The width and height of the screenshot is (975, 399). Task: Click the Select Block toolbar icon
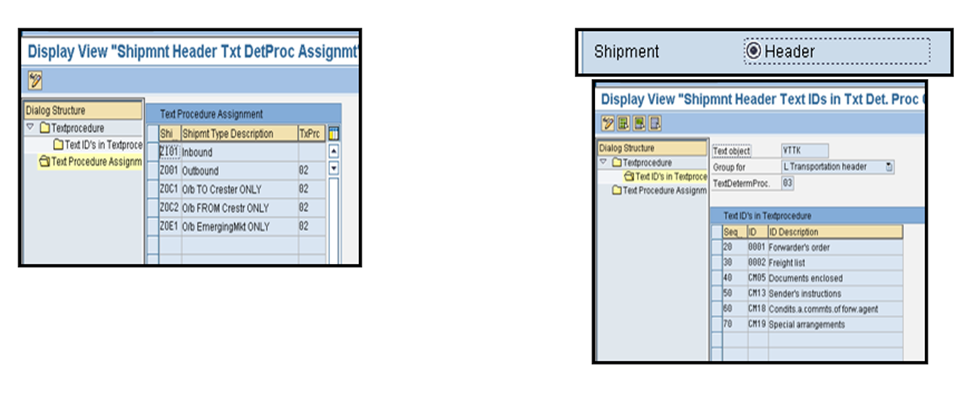point(639,123)
